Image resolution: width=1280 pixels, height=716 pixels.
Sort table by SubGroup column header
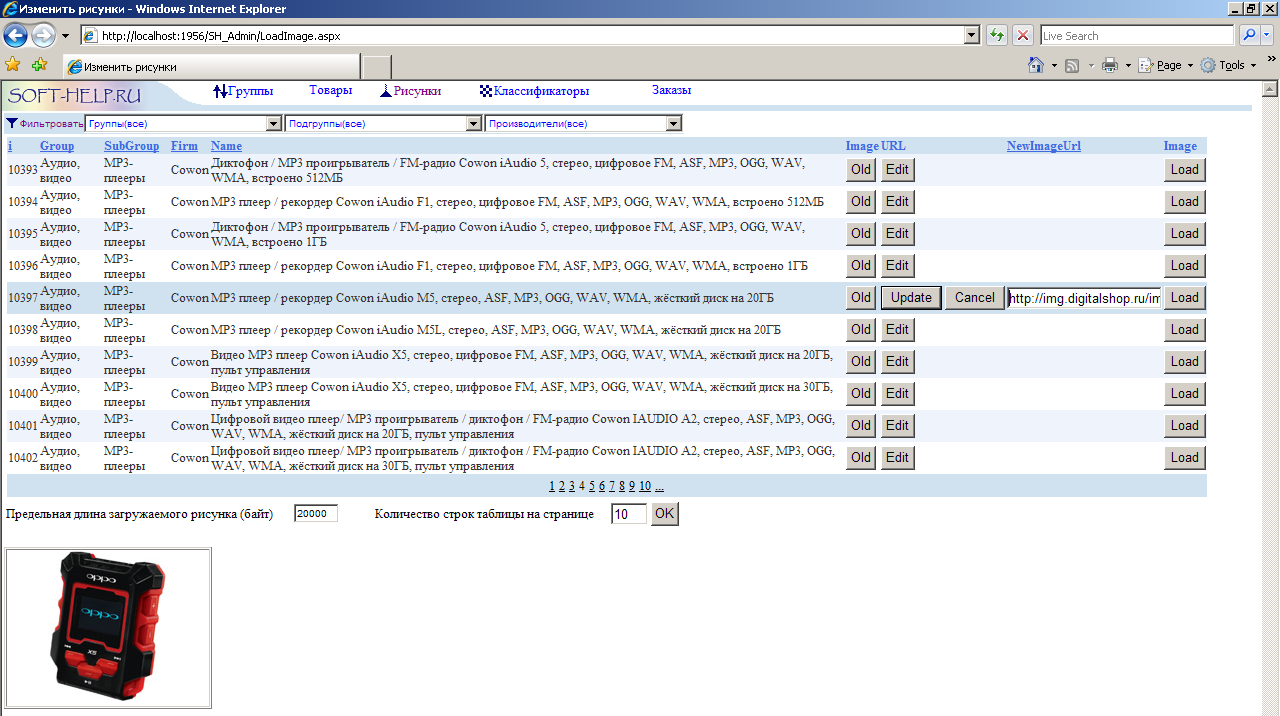click(132, 146)
